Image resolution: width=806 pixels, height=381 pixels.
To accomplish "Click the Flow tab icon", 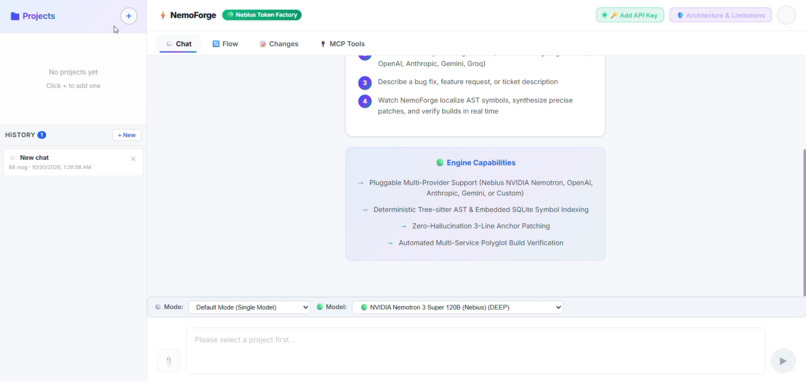I will [x=216, y=44].
